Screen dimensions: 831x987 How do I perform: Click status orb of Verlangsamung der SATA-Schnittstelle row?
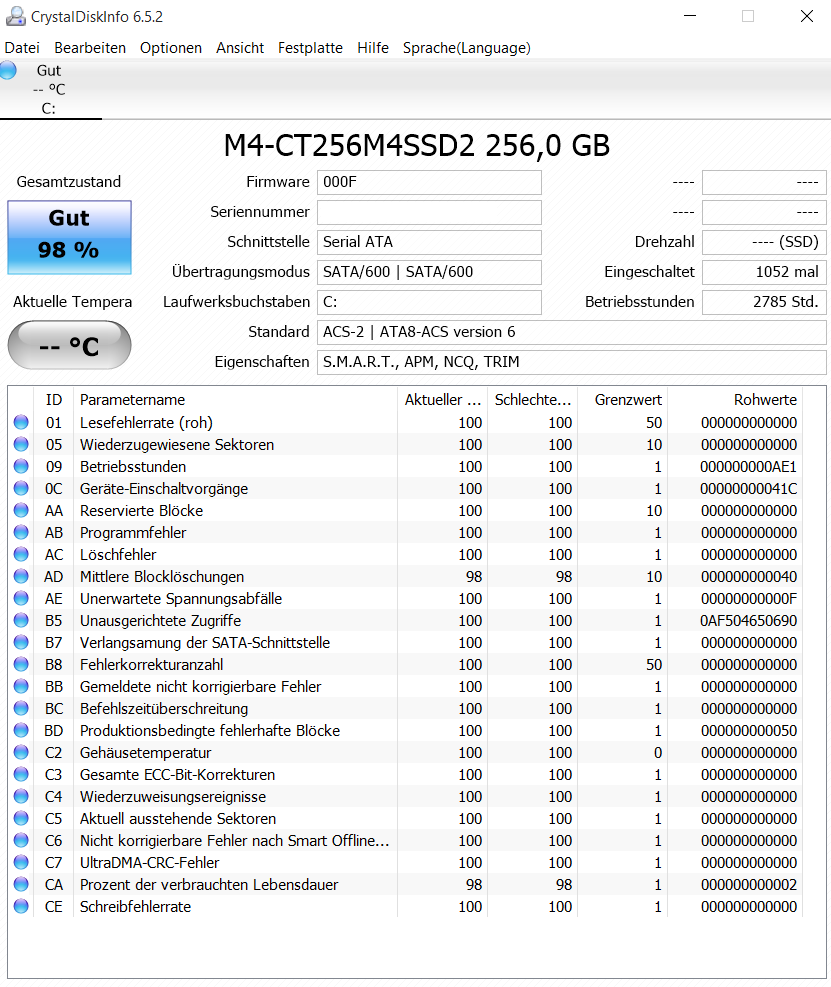[x=21, y=642]
